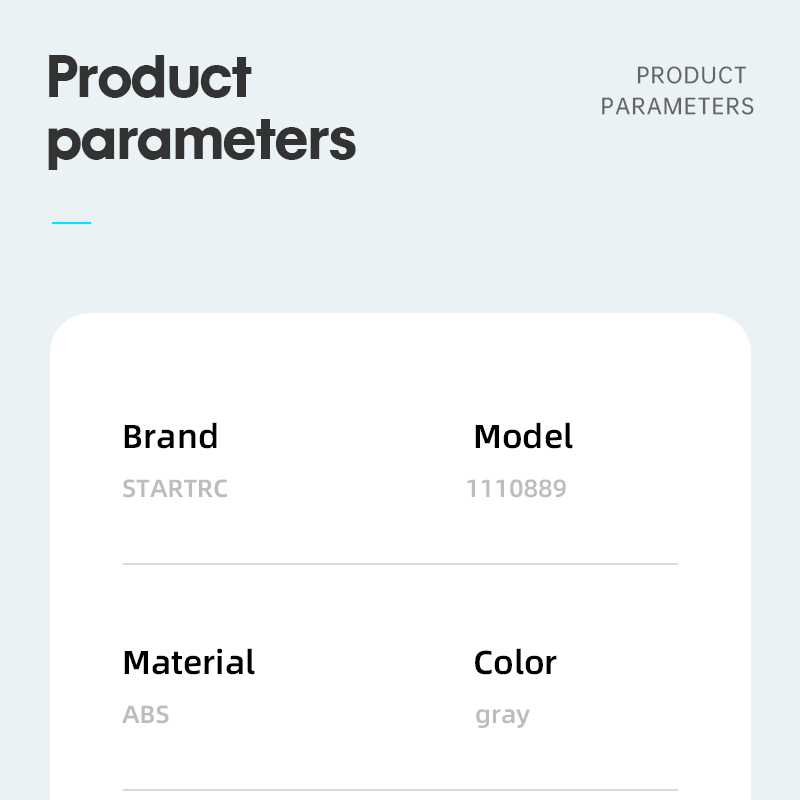Click the word Product in the title
This screenshot has height=800, width=800.
(149, 77)
